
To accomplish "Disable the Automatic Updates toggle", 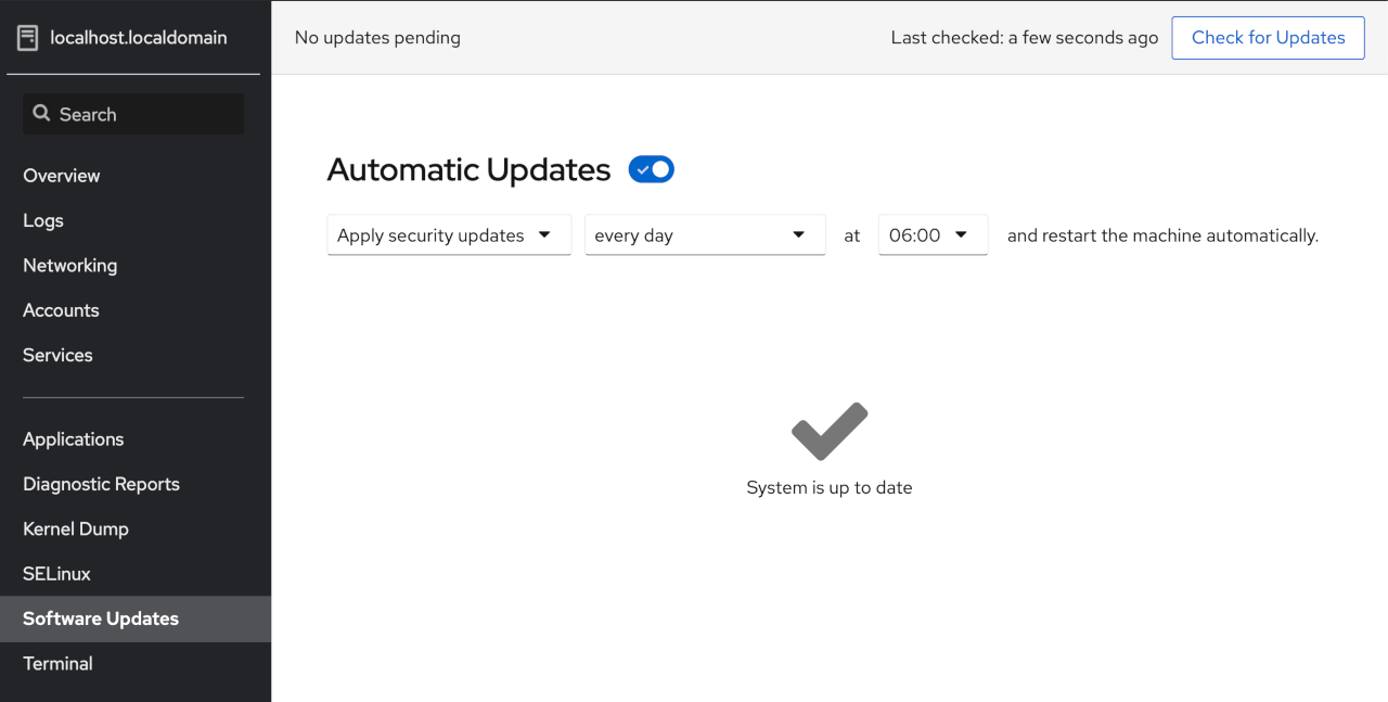I will tap(650, 169).
